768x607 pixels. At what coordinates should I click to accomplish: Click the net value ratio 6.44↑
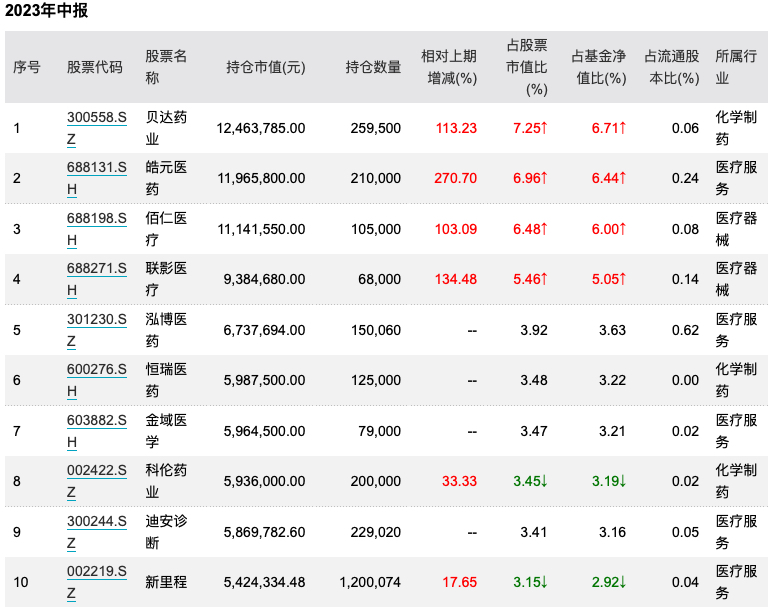[x=609, y=178]
